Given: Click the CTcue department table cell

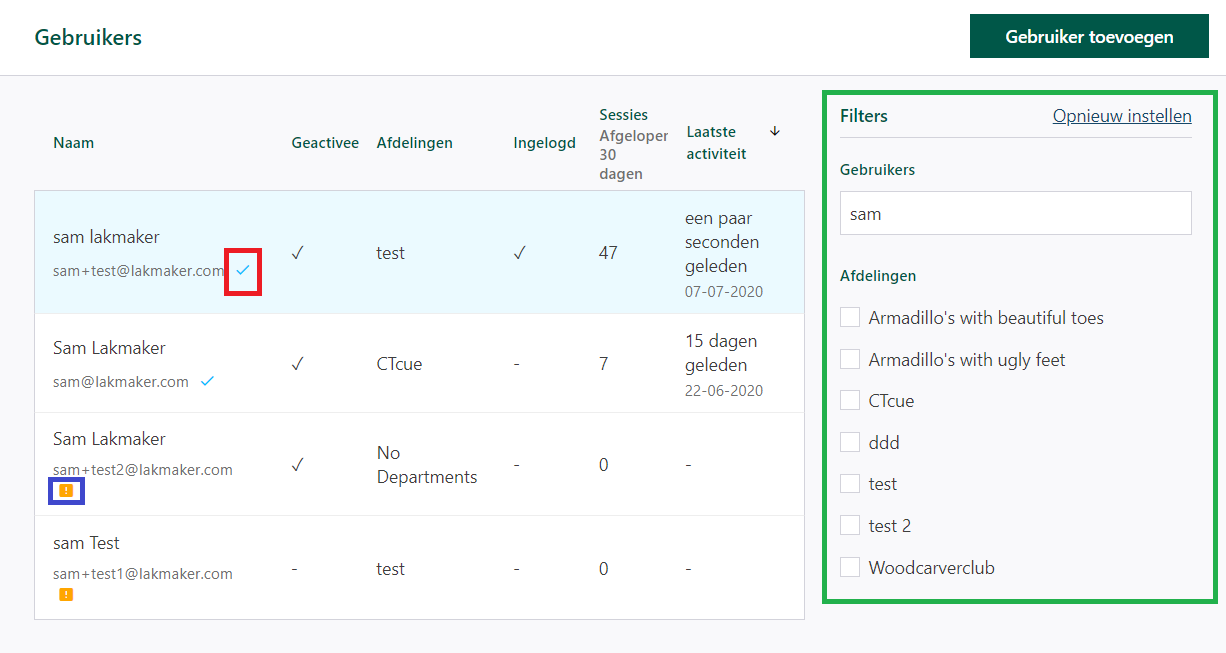Looking at the screenshot, I should click(x=400, y=364).
